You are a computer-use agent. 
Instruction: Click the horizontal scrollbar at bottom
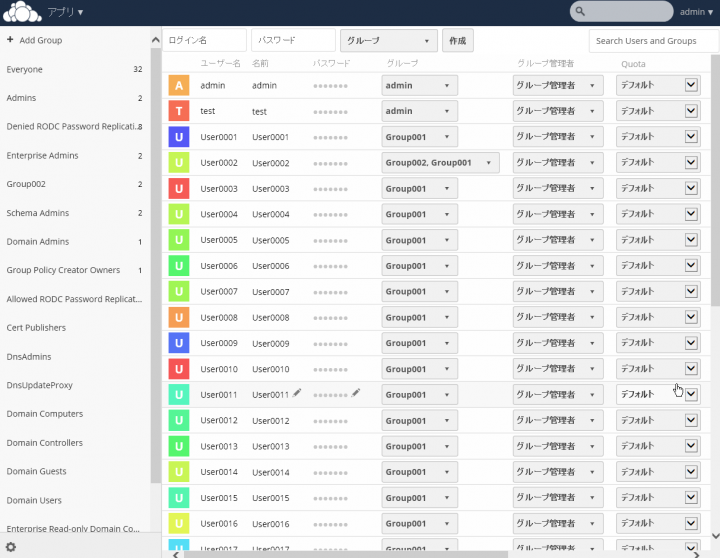click(346, 555)
